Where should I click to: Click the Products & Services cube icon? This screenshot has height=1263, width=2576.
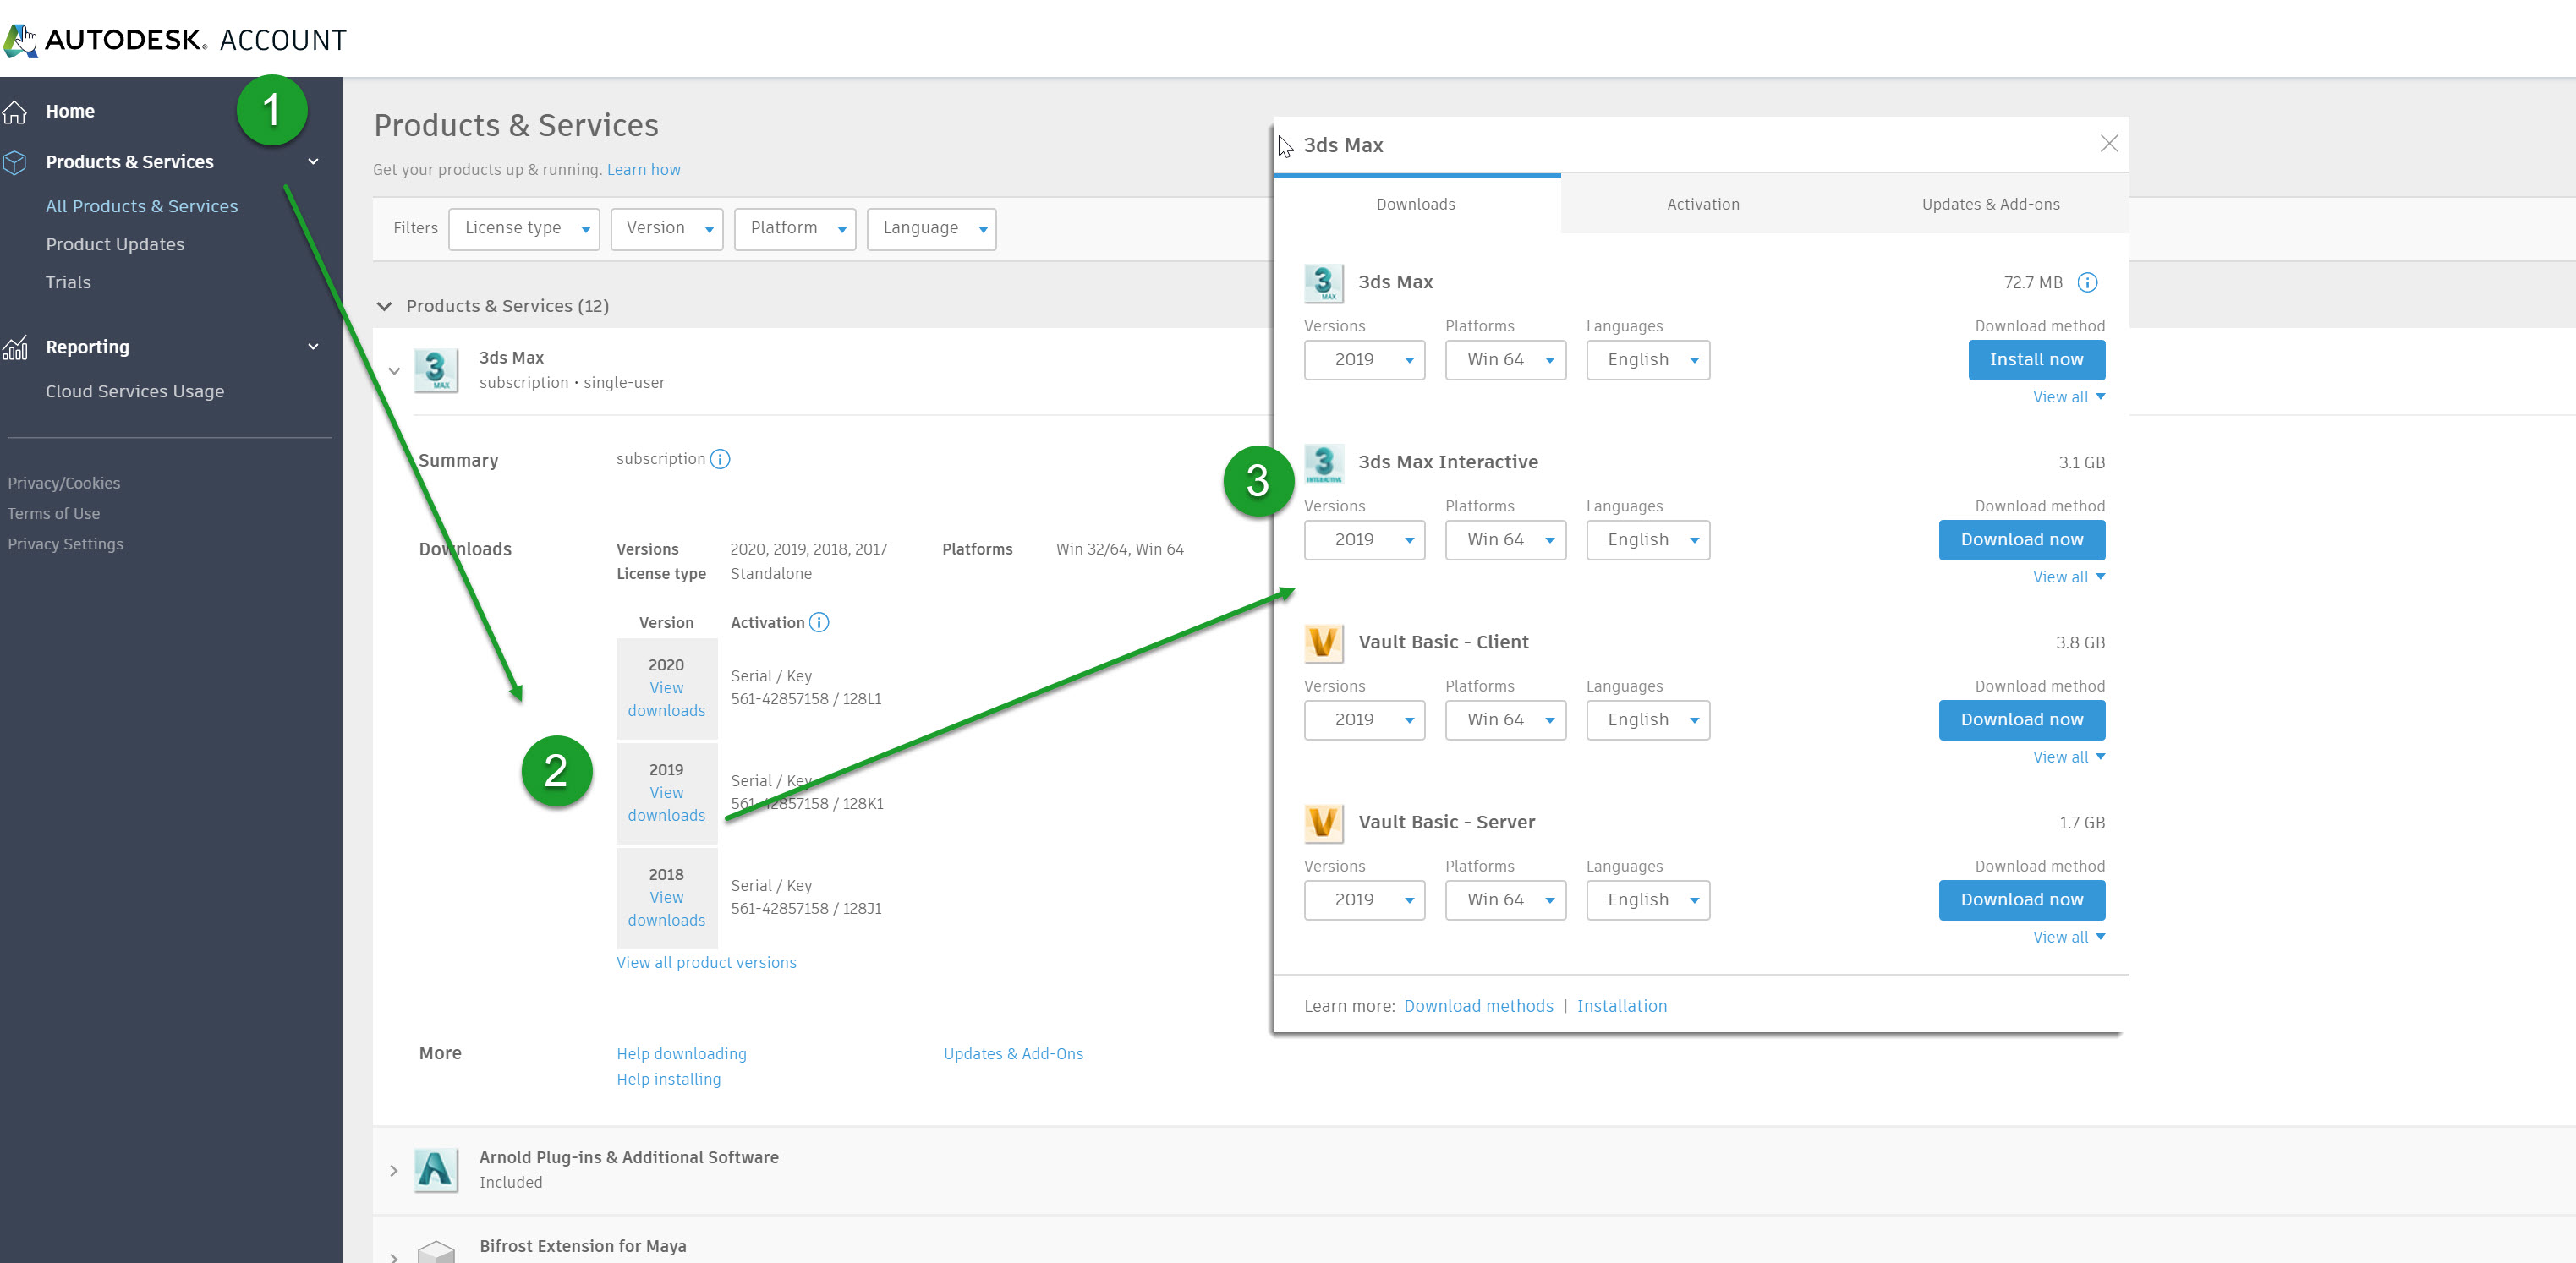point(15,162)
